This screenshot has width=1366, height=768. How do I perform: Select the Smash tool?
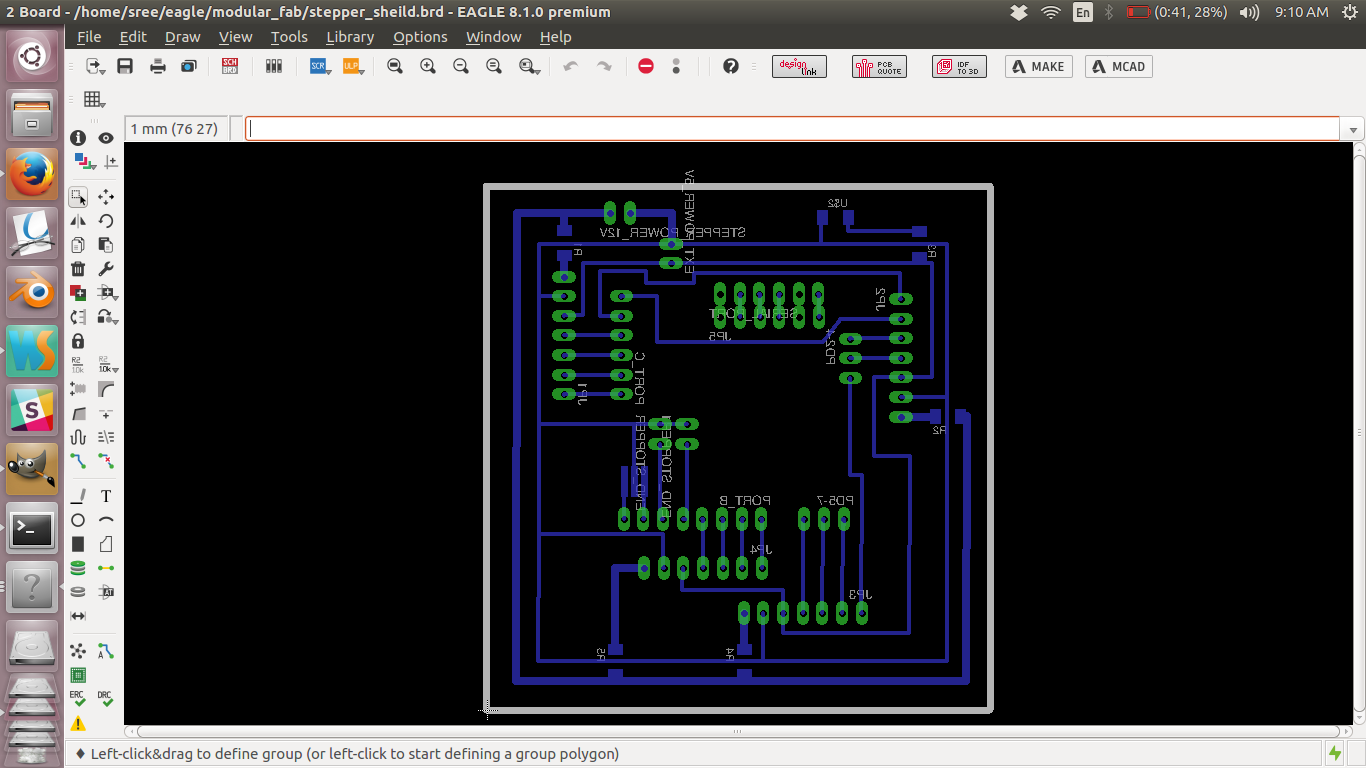pos(78,389)
